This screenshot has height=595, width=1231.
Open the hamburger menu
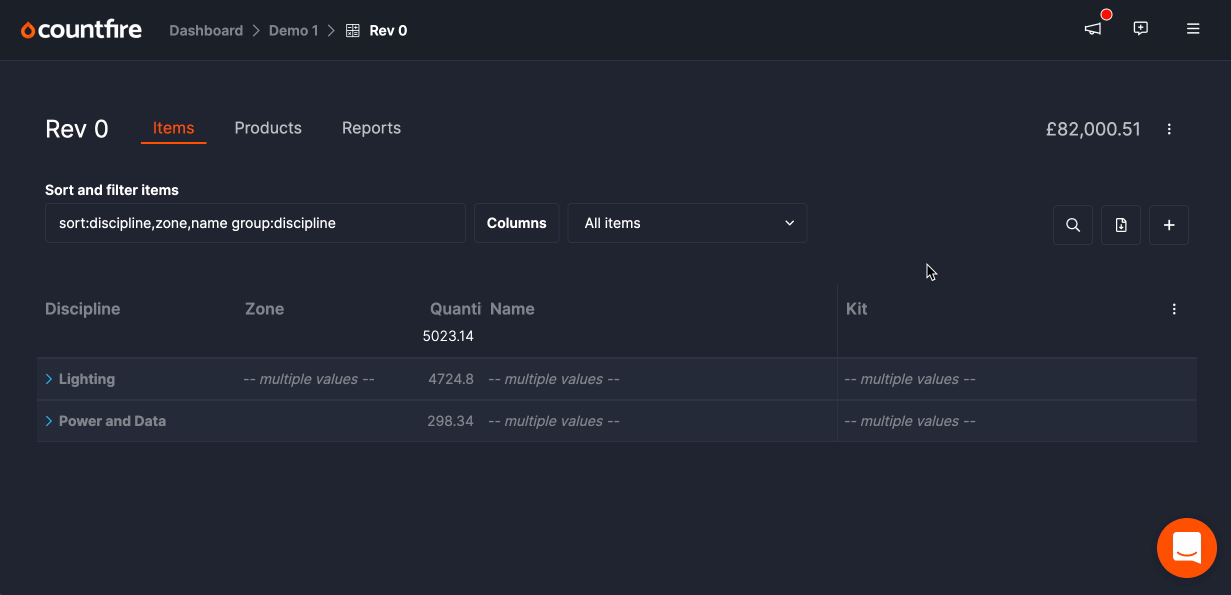pyautogui.click(x=1193, y=29)
